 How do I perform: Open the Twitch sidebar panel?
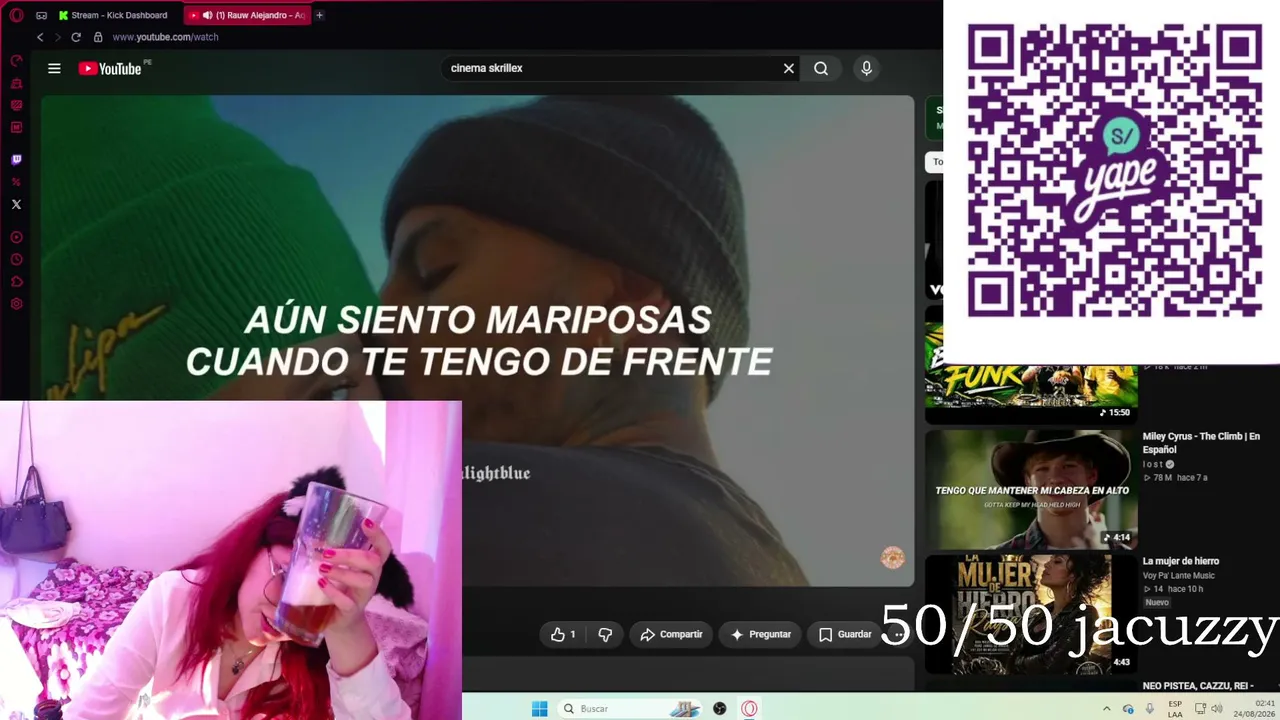(16, 160)
